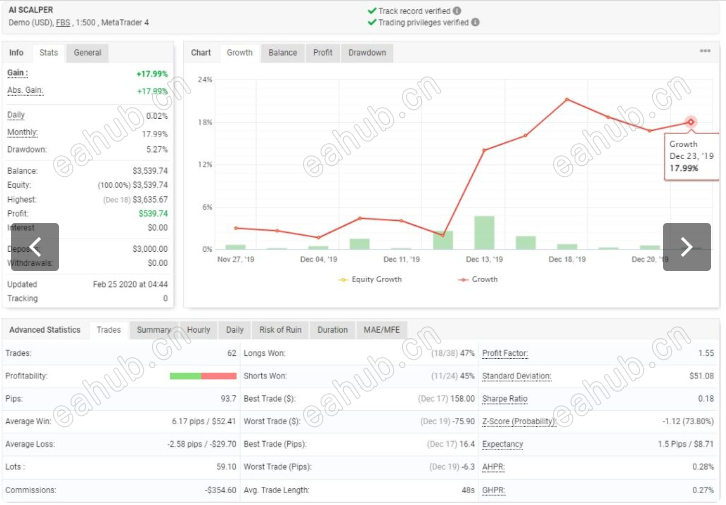Click the Best Trade ($) value 158.00

tap(463, 399)
